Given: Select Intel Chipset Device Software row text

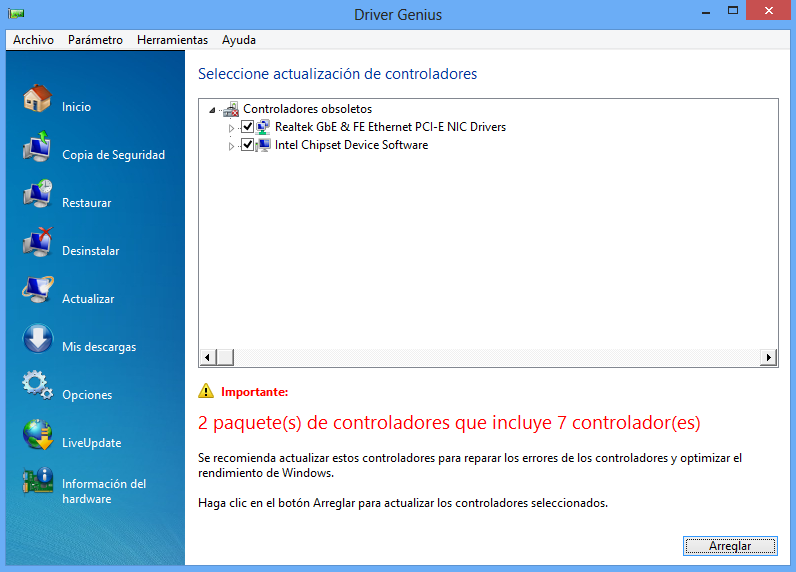Looking at the screenshot, I should pos(351,145).
